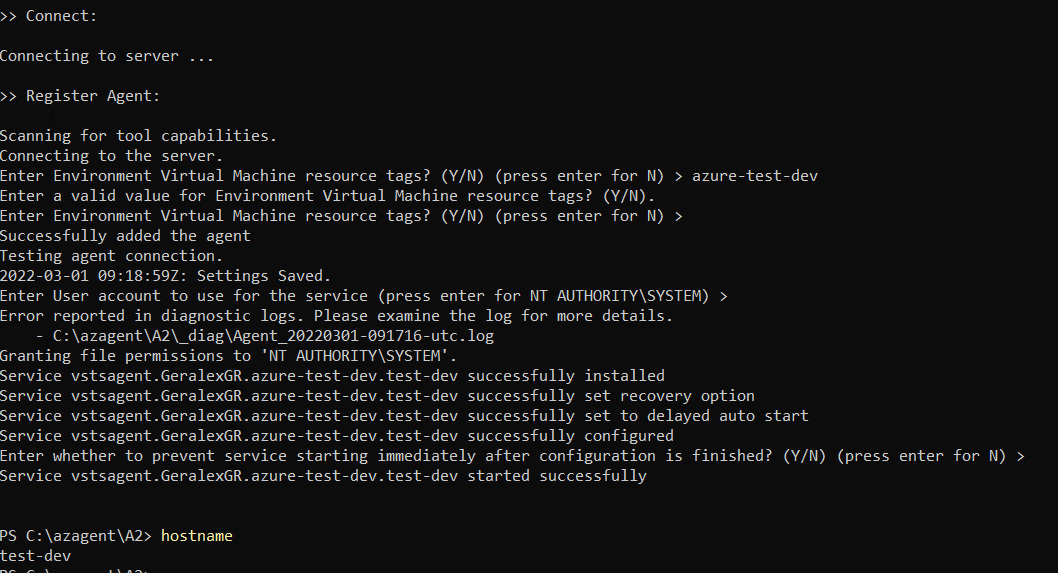Click the '>> Connect:' heading line
1058x573 pixels.
(x=49, y=16)
